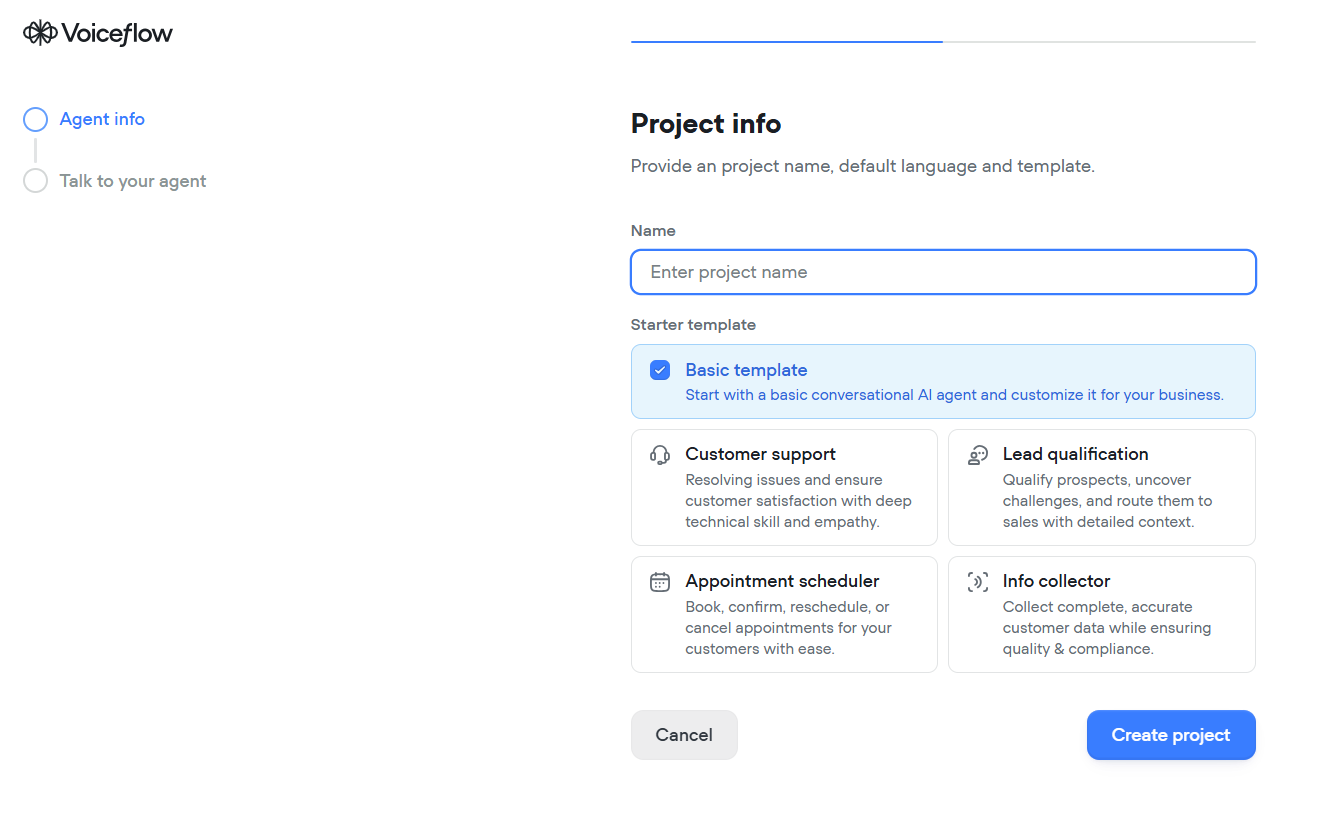Screen dimensions: 1334x839
Task: Select the Basic template card
Action: 943,381
